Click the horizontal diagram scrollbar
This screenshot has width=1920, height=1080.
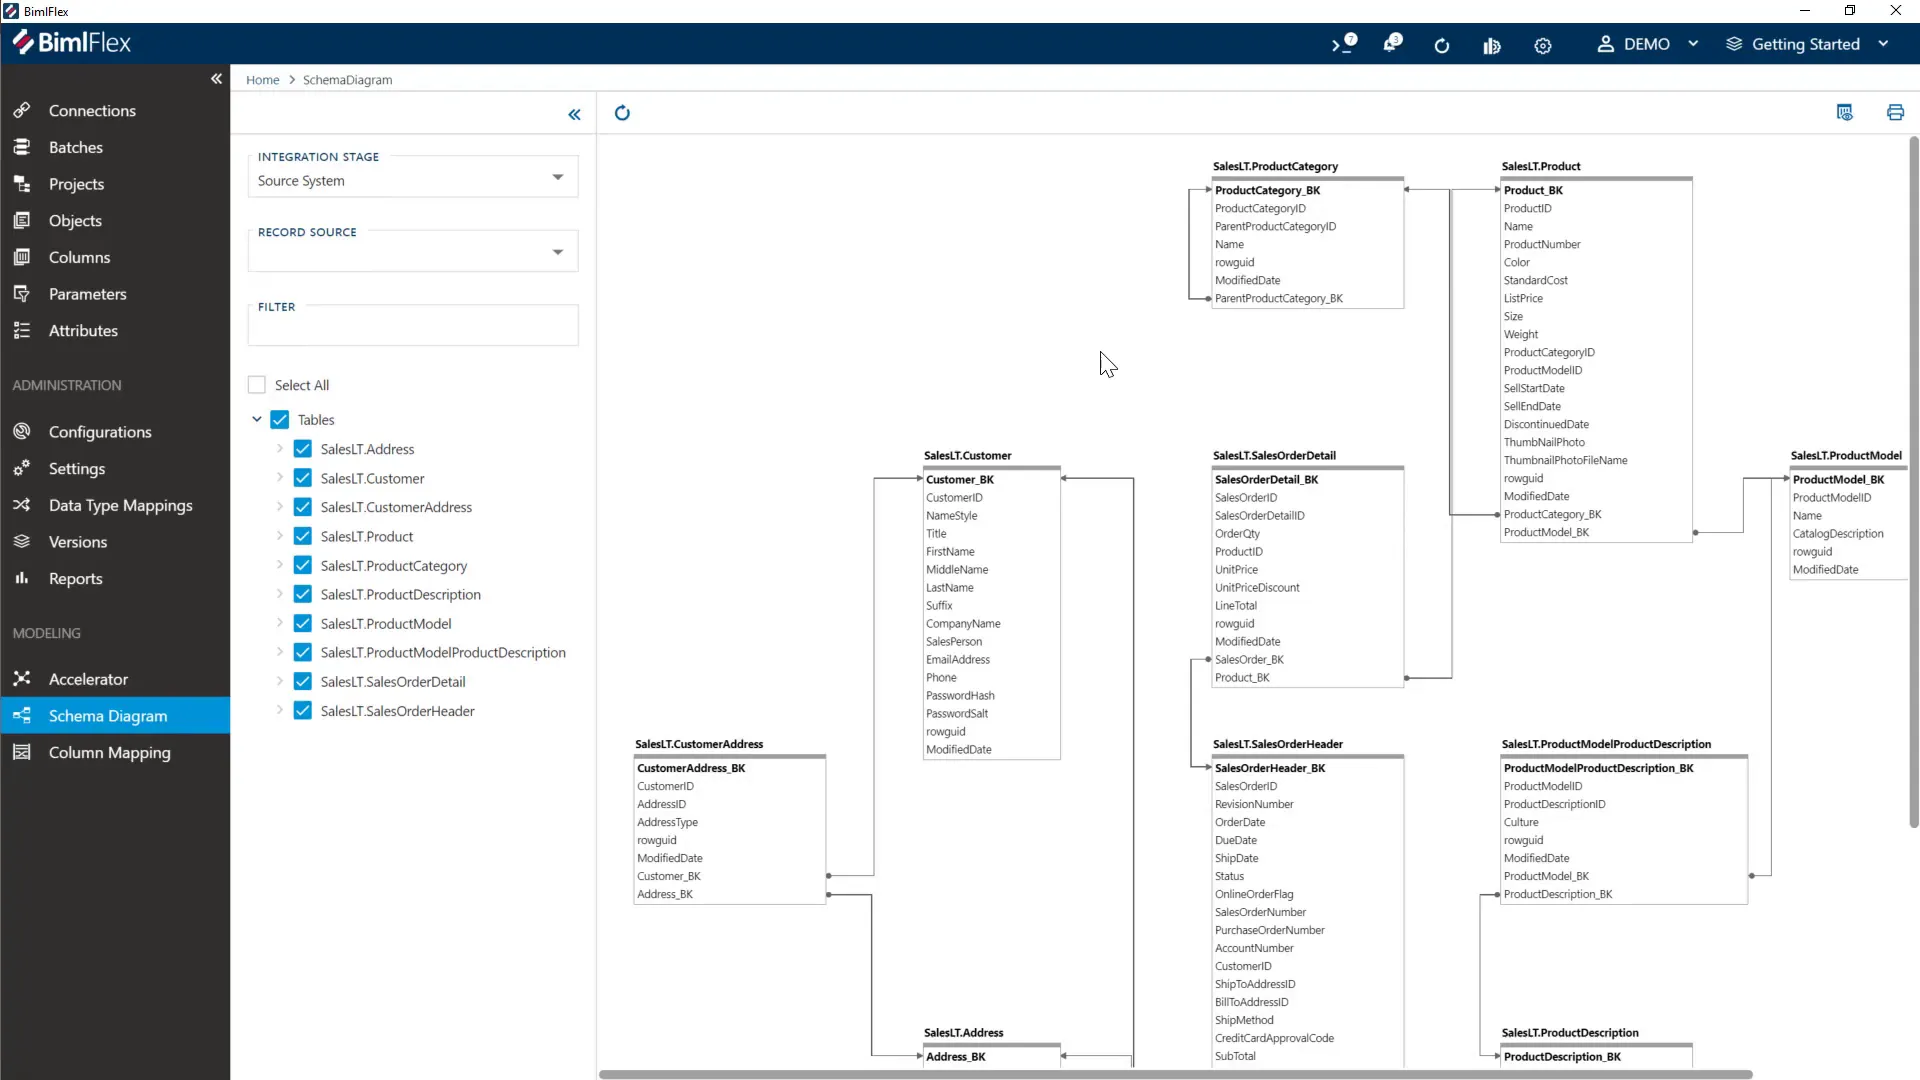1175,1074
